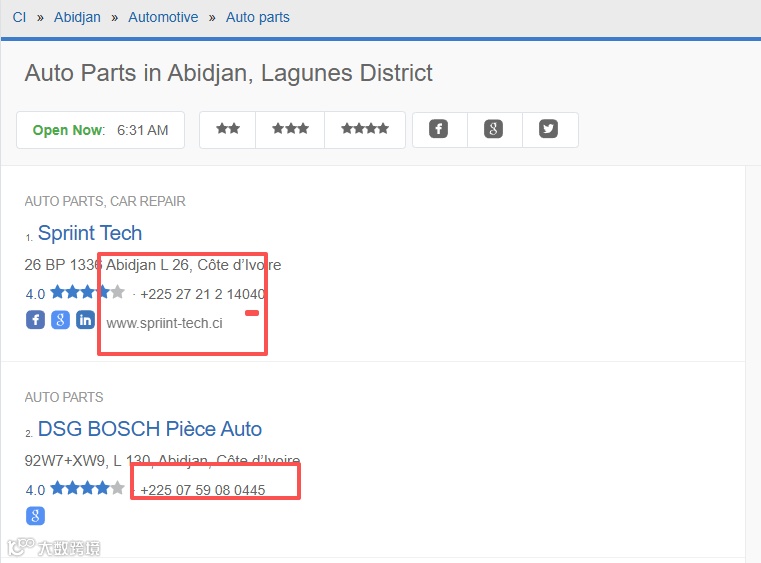Filter by three-star rating
761x563 pixels.
click(x=290, y=129)
